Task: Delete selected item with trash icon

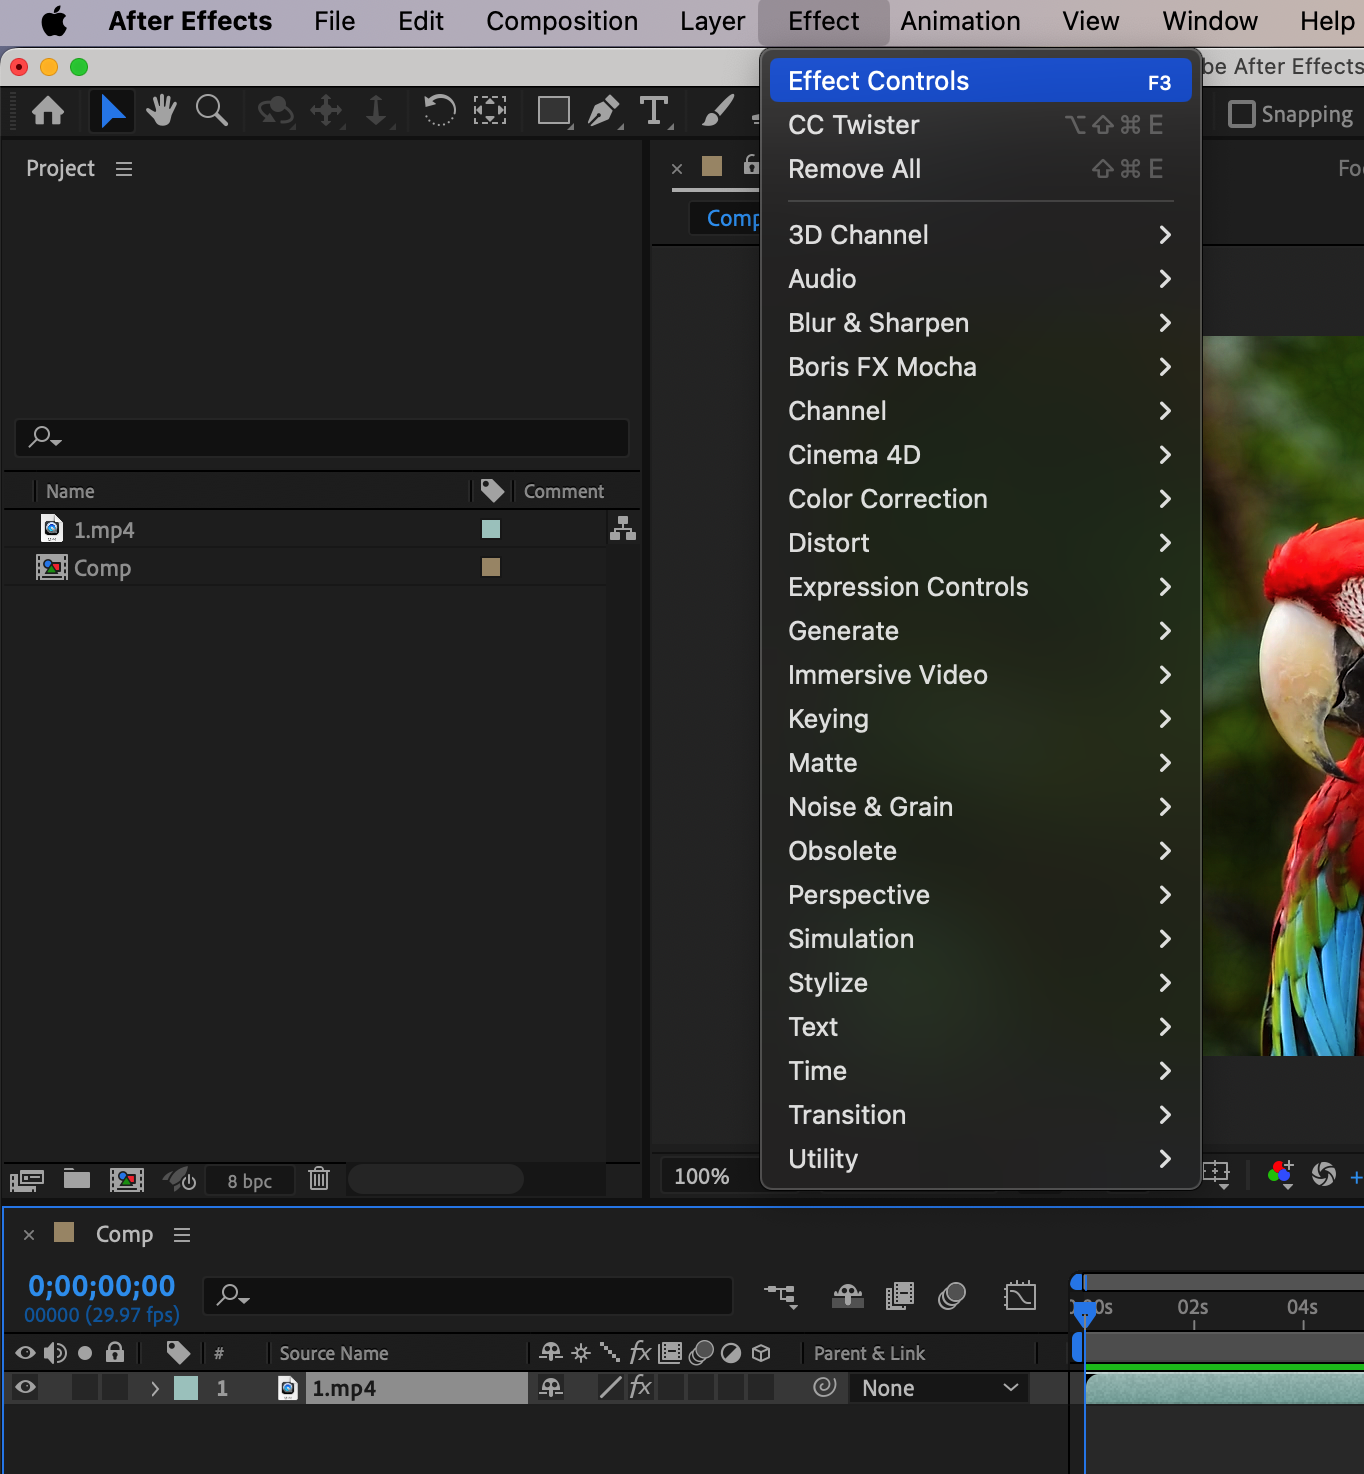Action: point(319,1179)
